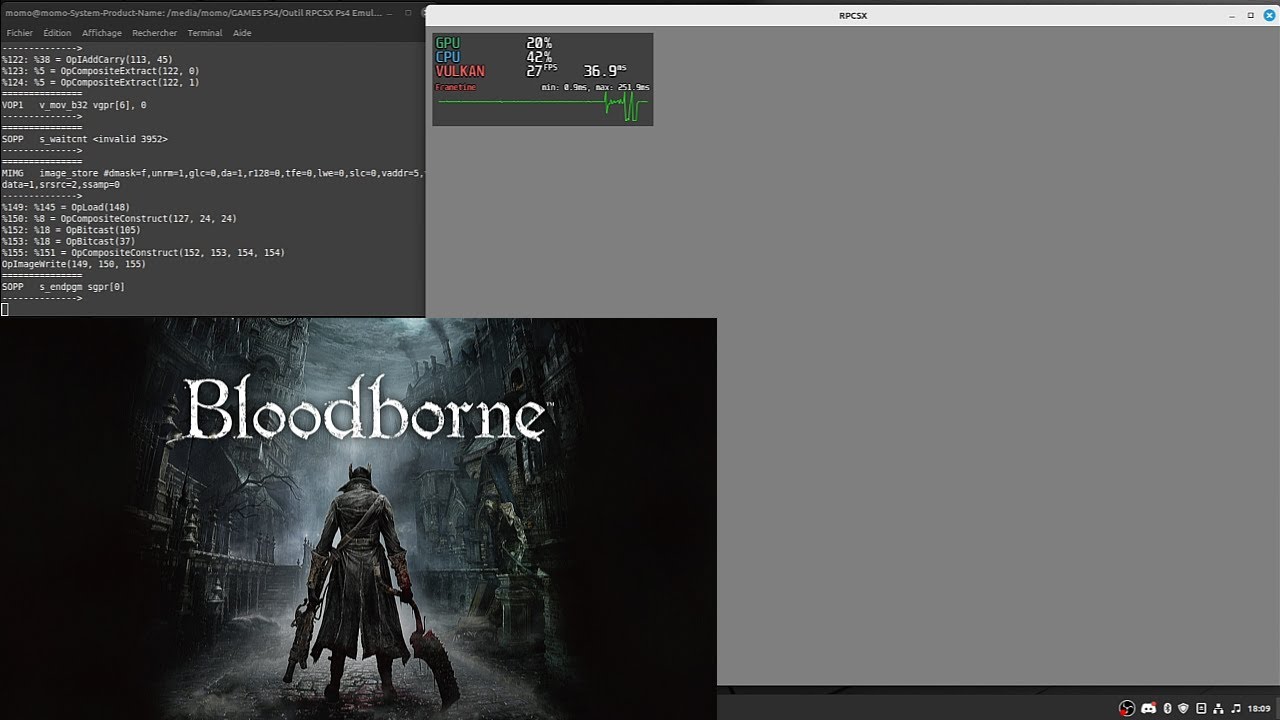The height and width of the screenshot is (720, 1280).
Task: Click terminal line 'VOP1 v_mov_b32 vgpr[6], 0'
Action: [x=74, y=105]
